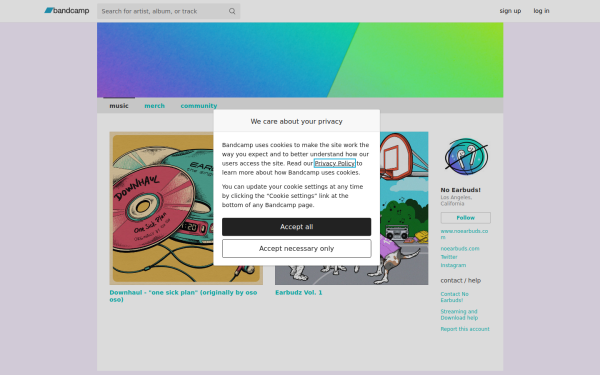Click the We care about your privacy heading
The height and width of the screenshot is (375, 600).
[297, 121]
